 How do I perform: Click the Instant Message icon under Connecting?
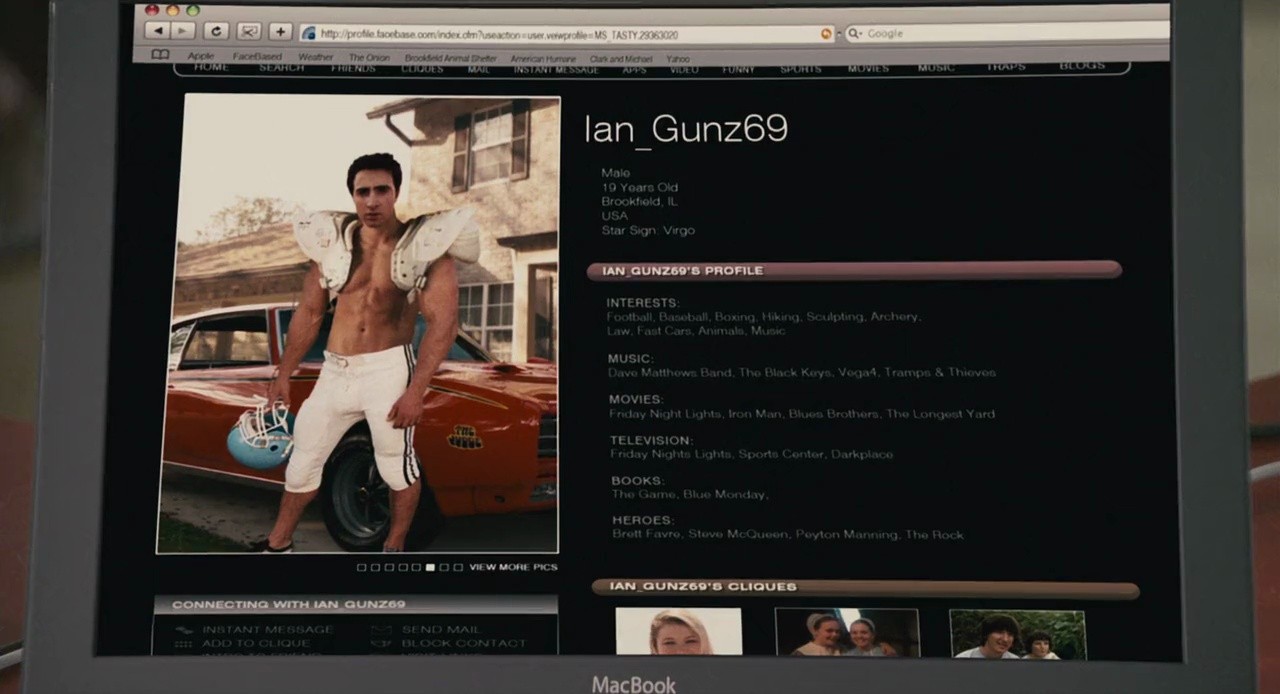click(x=184, y=630)
